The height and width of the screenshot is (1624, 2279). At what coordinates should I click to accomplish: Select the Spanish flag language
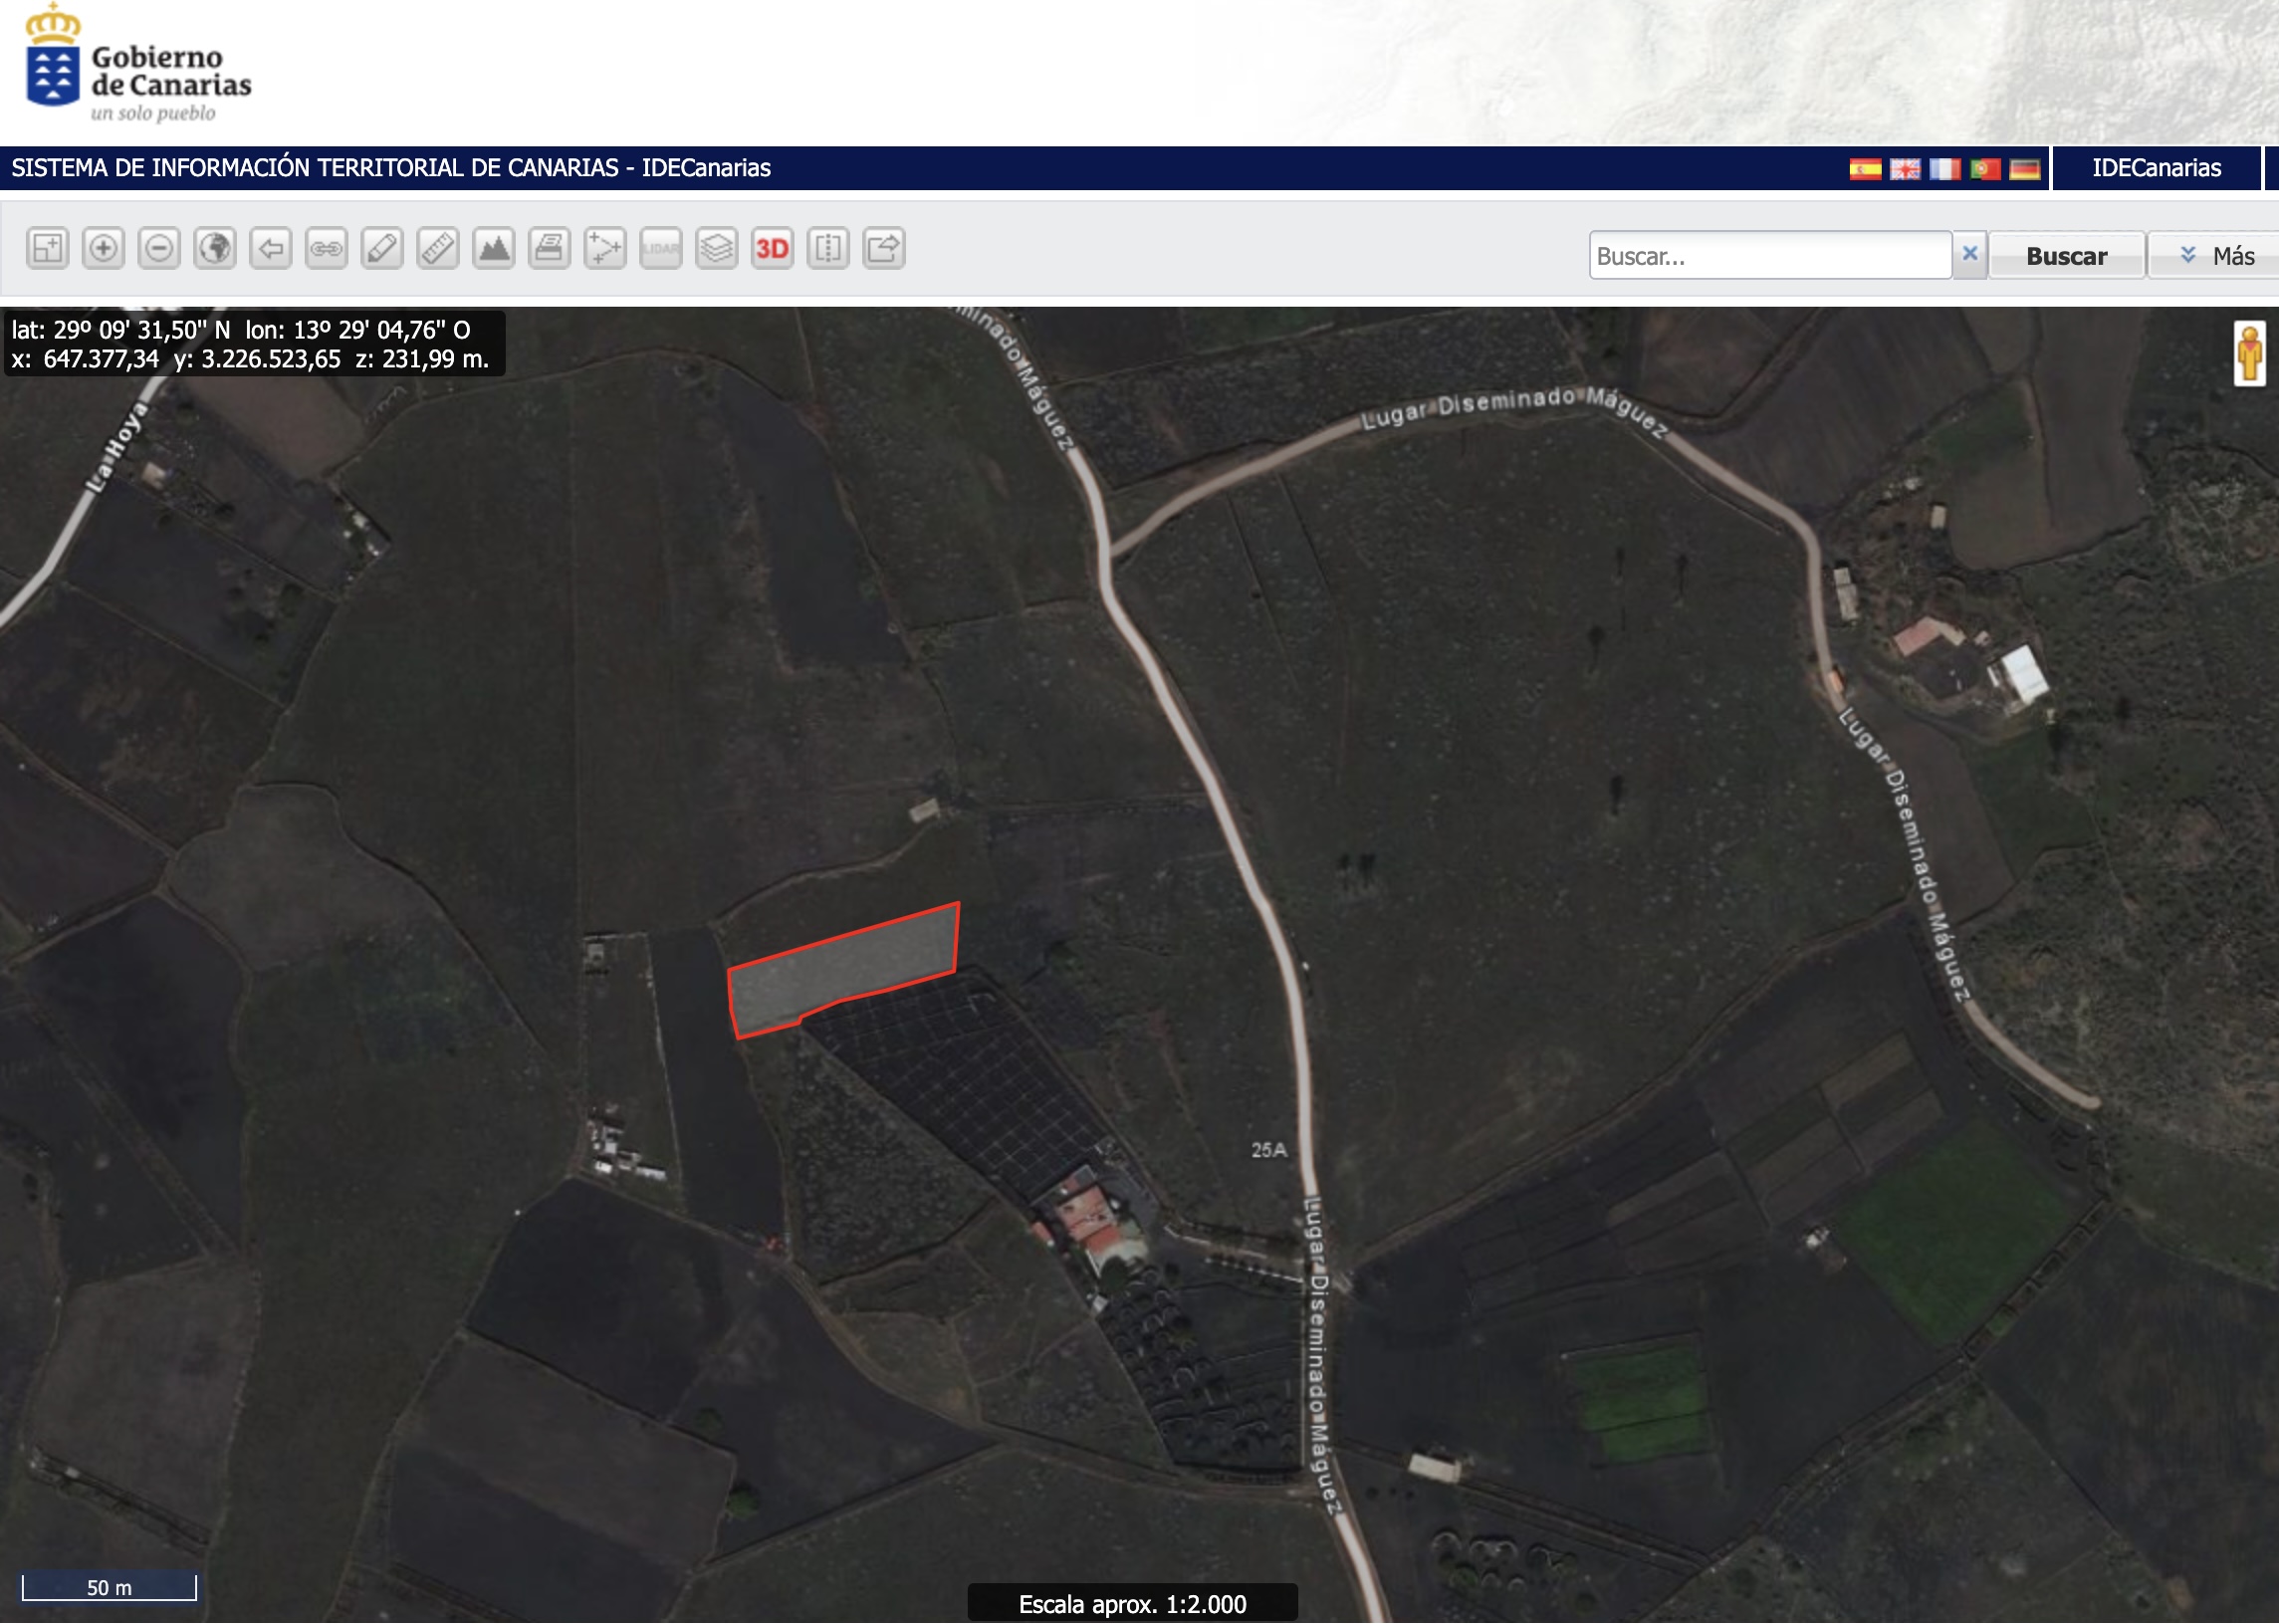[x=1865, y=169]
